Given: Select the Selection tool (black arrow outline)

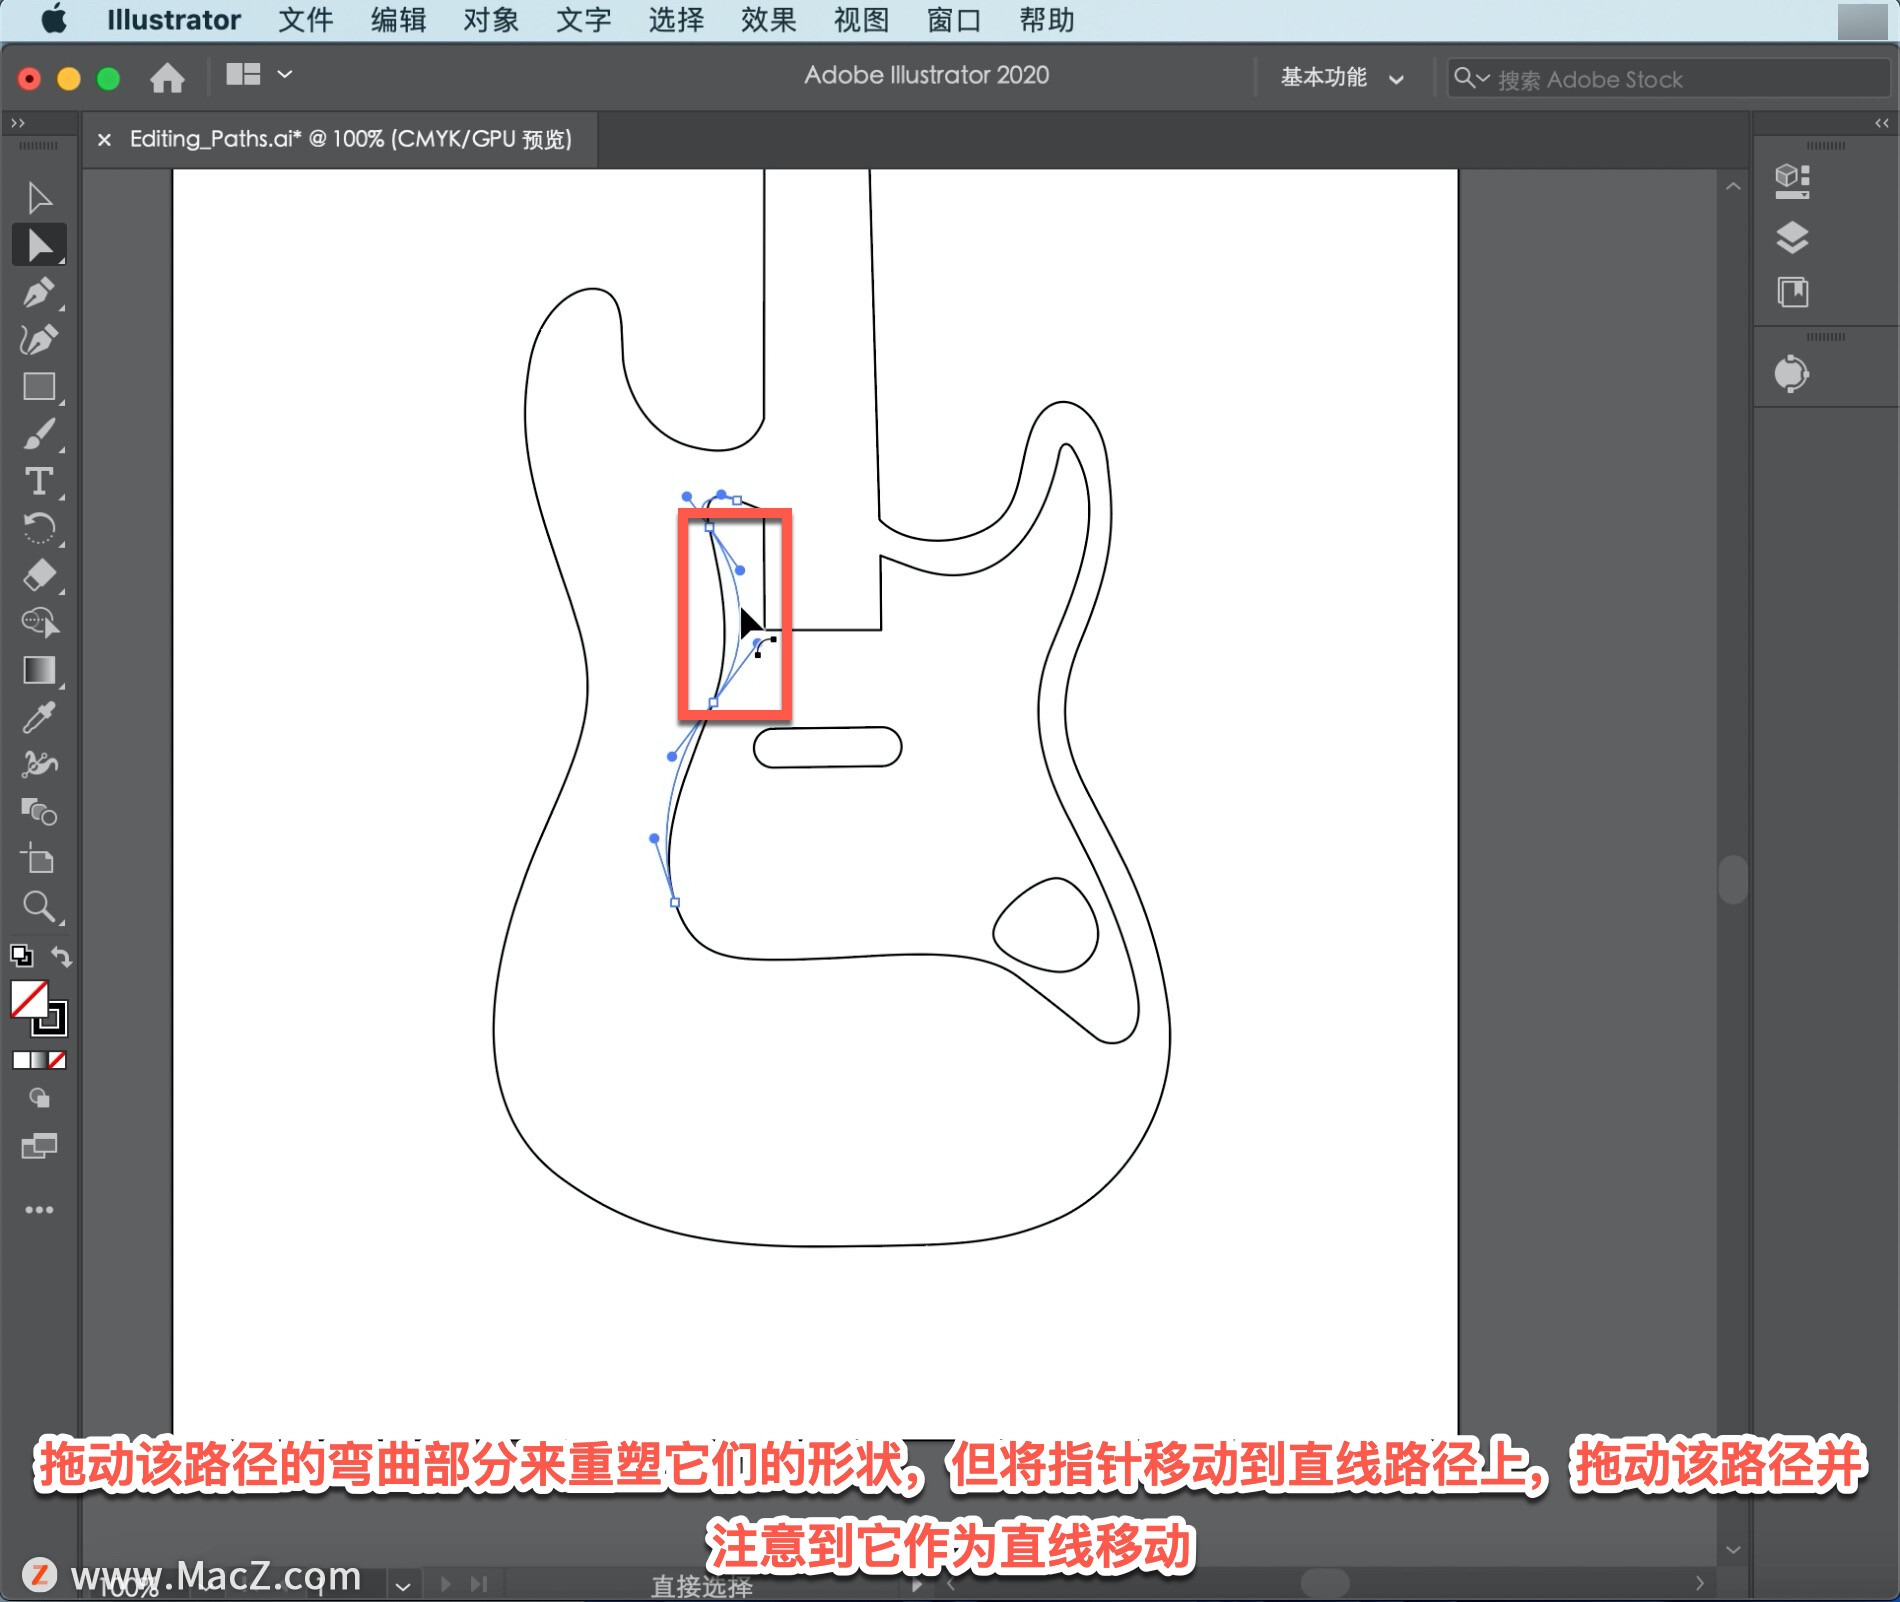Looking at the screenshot, I should pos(39,197).
